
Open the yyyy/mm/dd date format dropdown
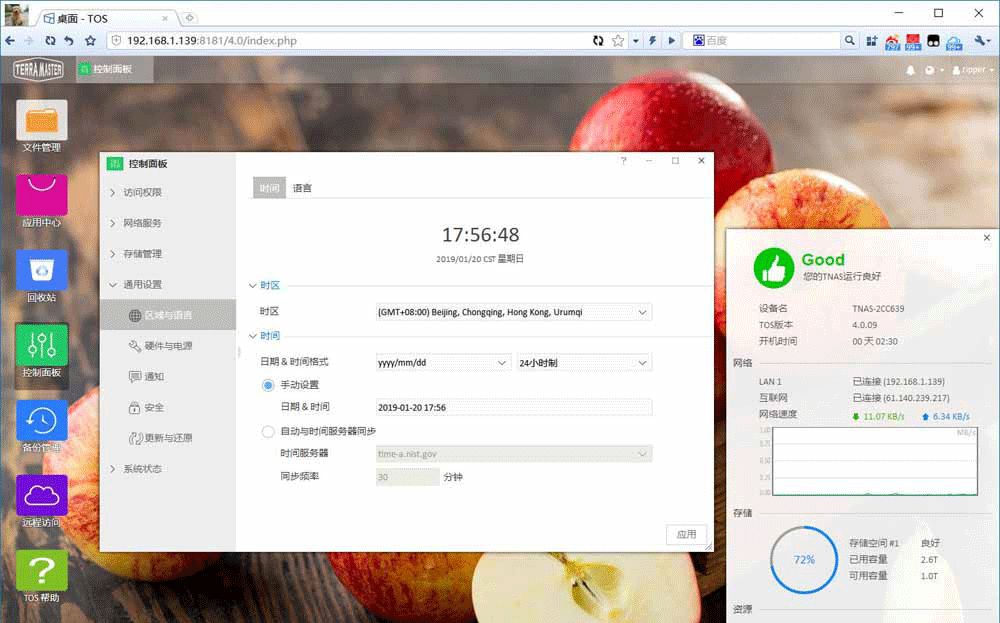coord(443,362)
